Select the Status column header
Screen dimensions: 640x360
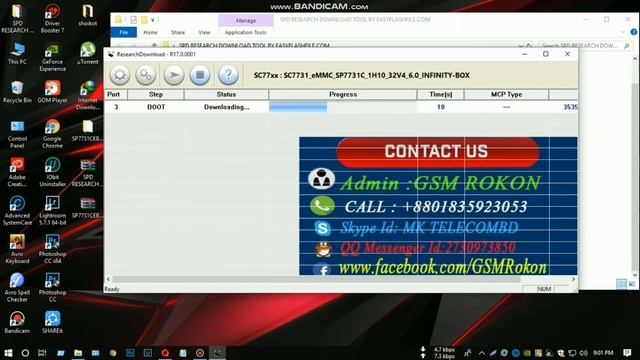(x=226, y=94)
